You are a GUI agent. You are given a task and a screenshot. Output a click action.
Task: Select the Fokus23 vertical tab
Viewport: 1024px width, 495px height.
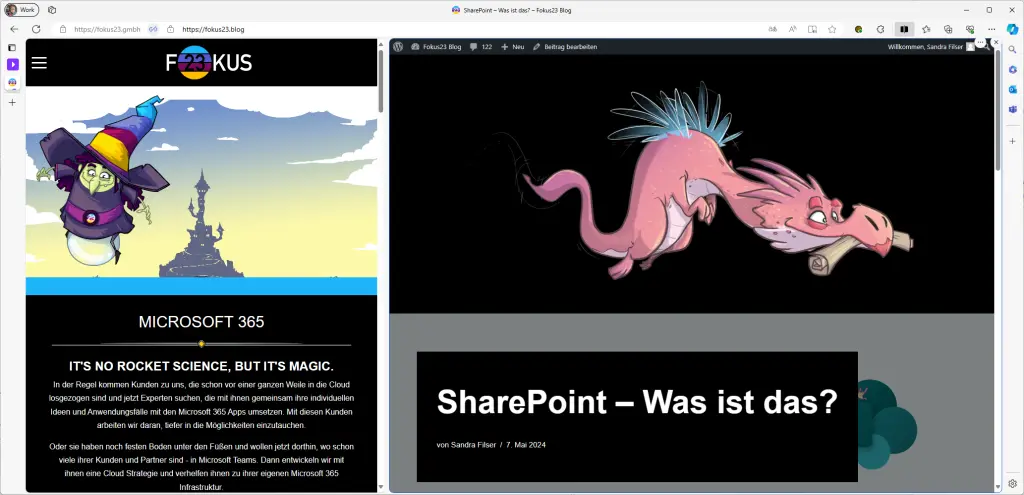point(12,82)
